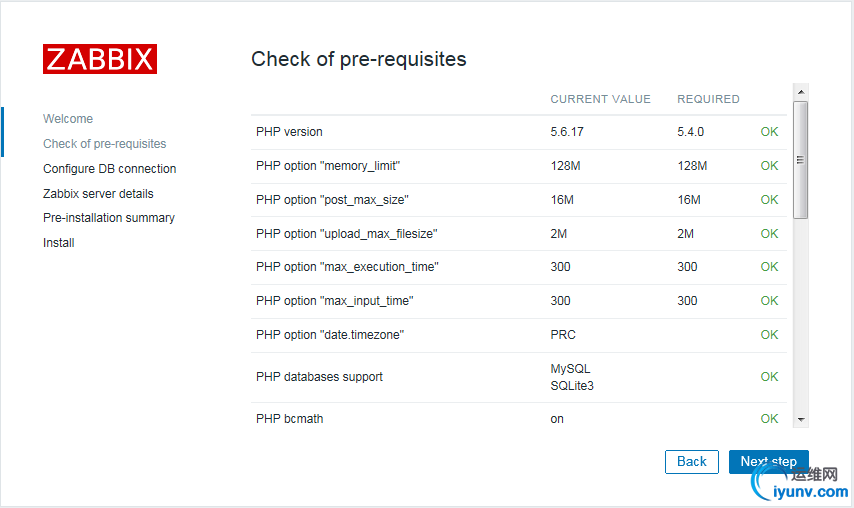This screenshot has width=854, height=508.
Task: Click the date.timezone PRC value
Action: point(563,335)
